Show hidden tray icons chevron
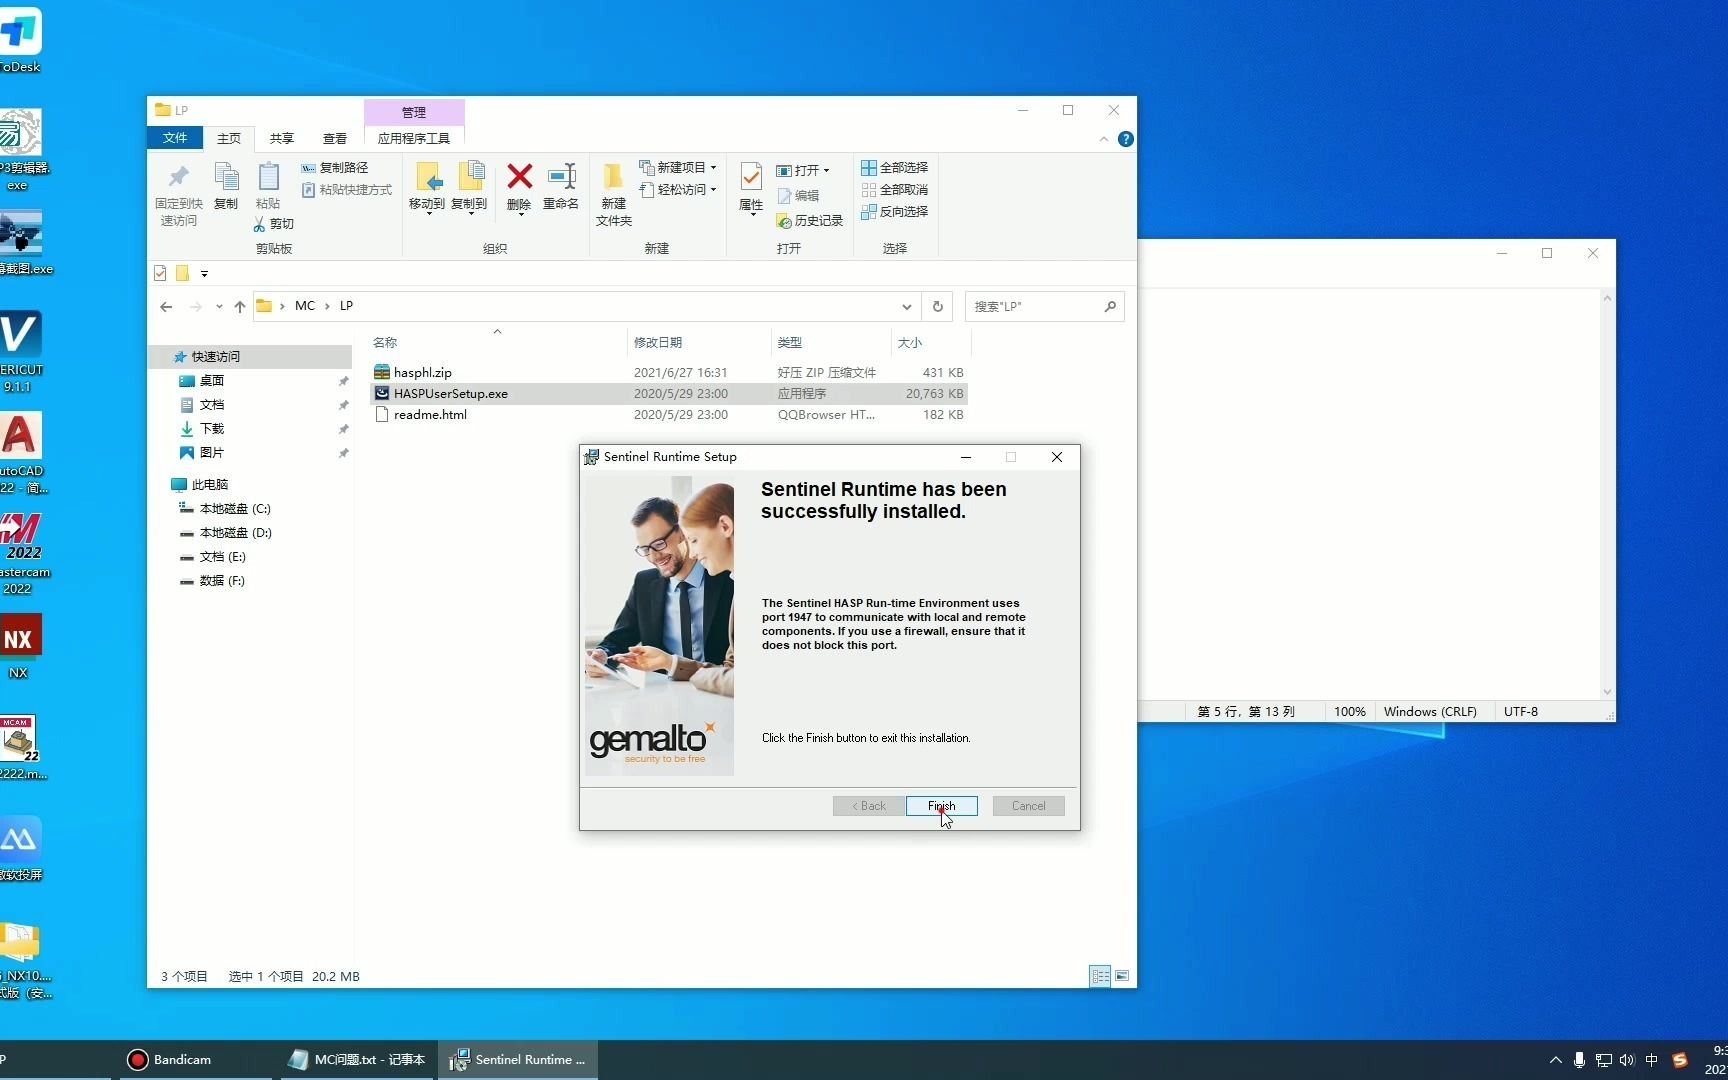Screen dimensions: 1728x1080 click(x=1555, y=1060)
